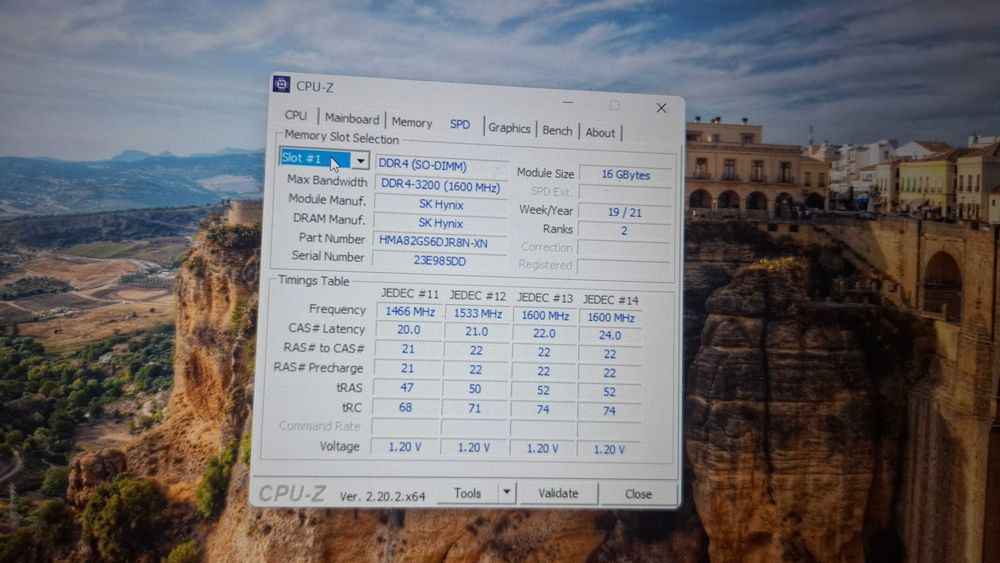The width and height of the screenshot is (1000, 563).
Task: Switch to the Mainboard tab
Action: point(351,119)
